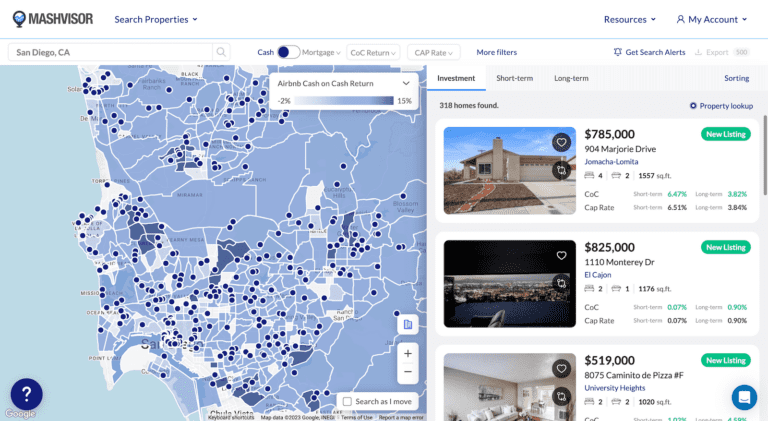Open the chat support widget
768x421 pixels.
point(744,397)
